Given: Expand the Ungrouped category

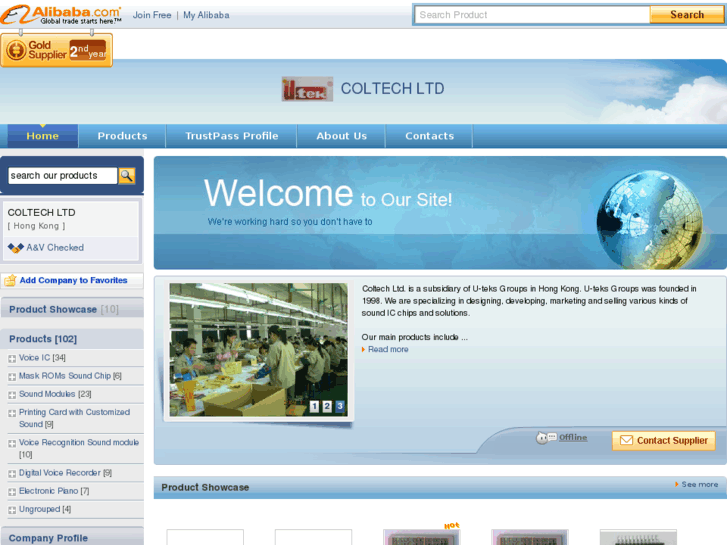Looking at the screenshot, I should point(12,510).
